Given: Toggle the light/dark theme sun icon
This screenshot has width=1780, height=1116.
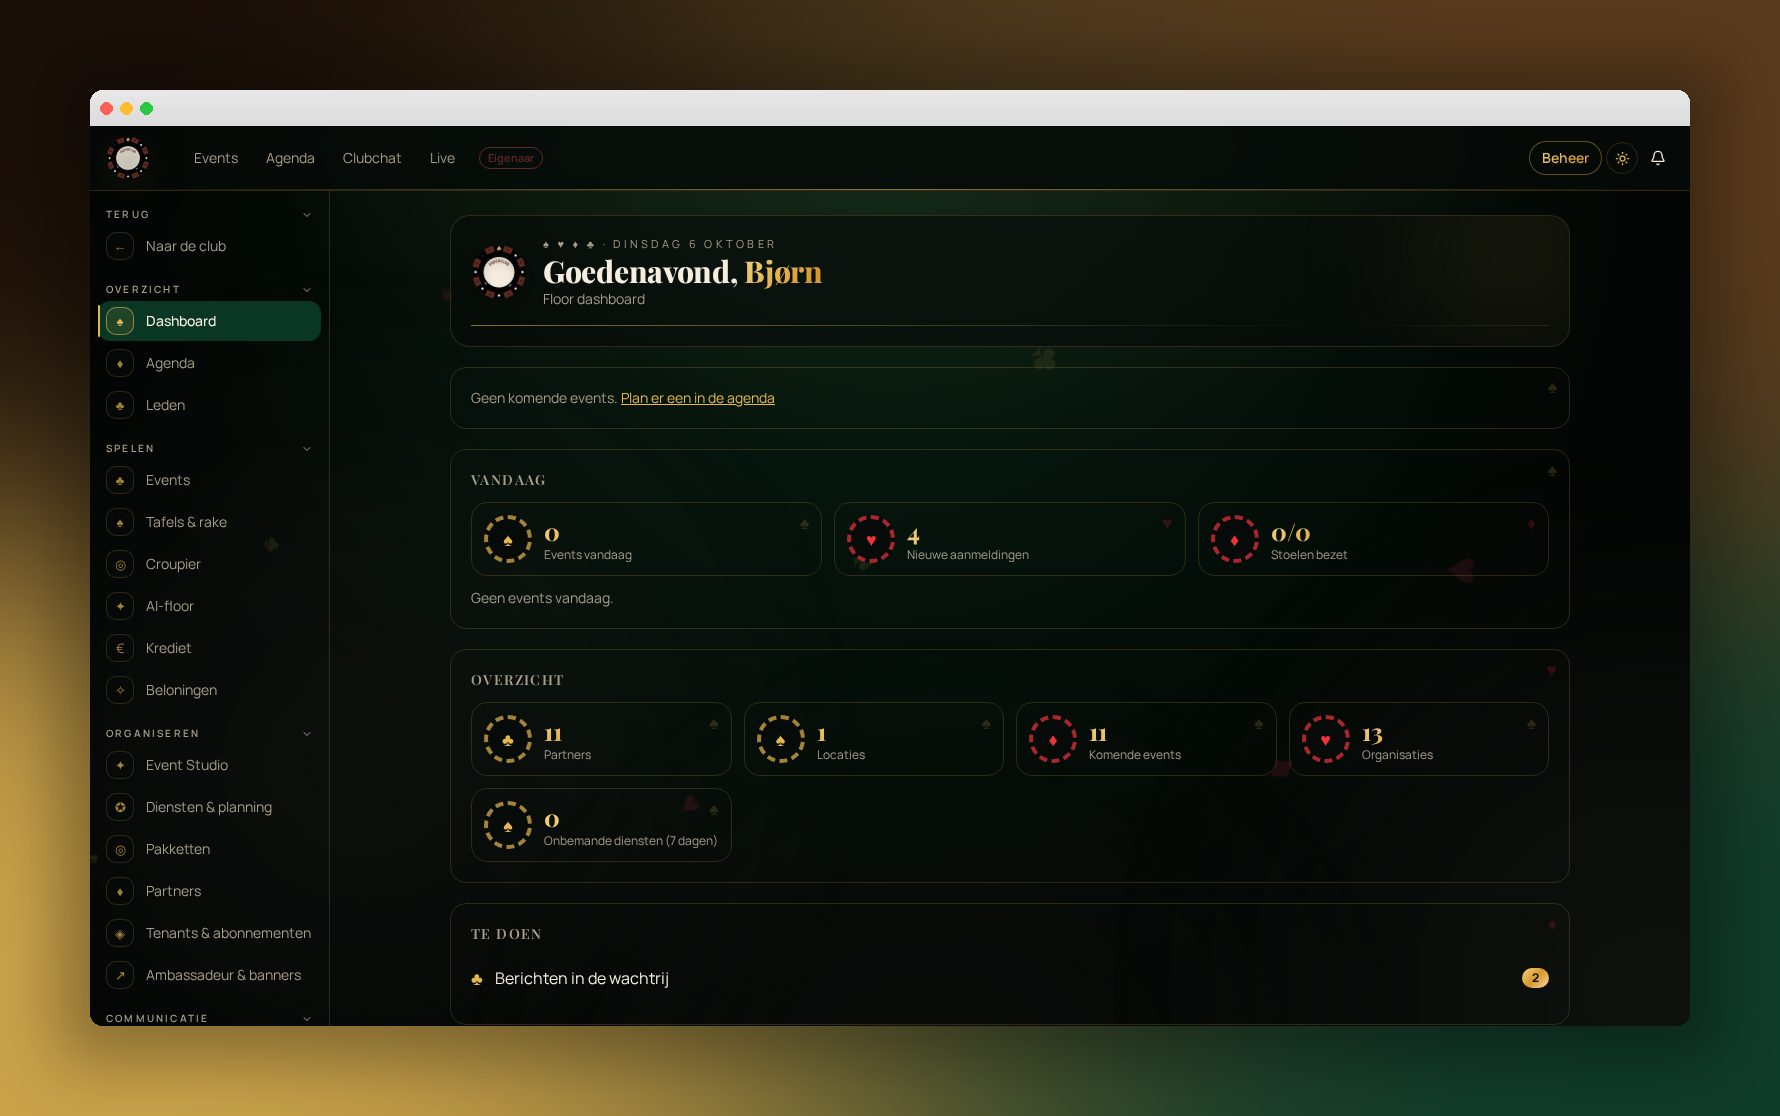Looking at the screenshot, I should click(x=1622, y=158).
